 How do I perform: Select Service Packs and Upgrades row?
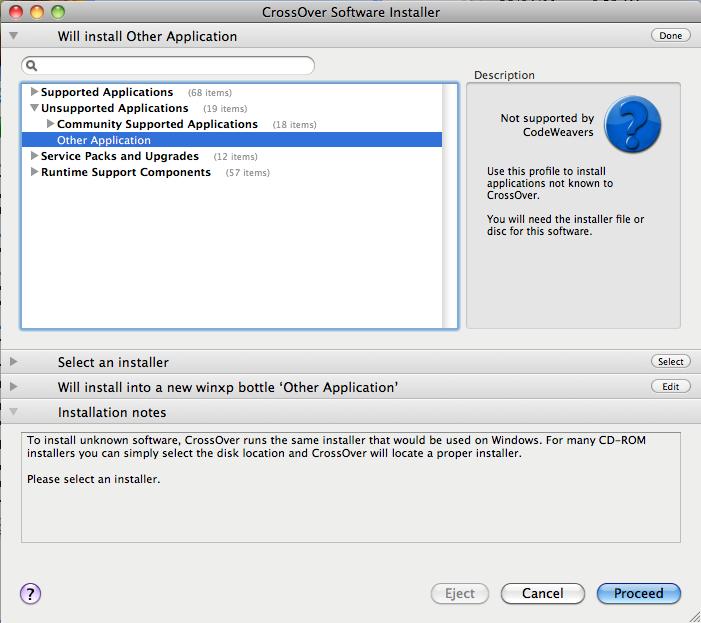click(232, 156)
